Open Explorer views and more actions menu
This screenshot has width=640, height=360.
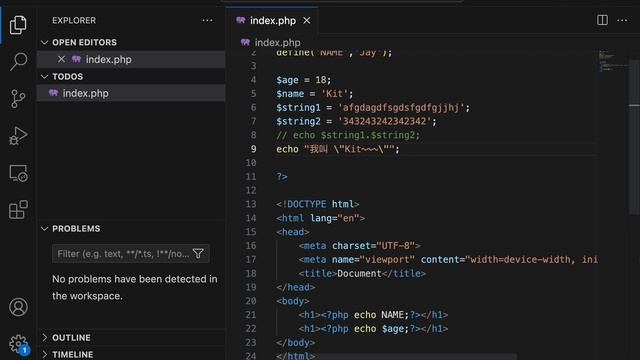[x=207, y=20]
